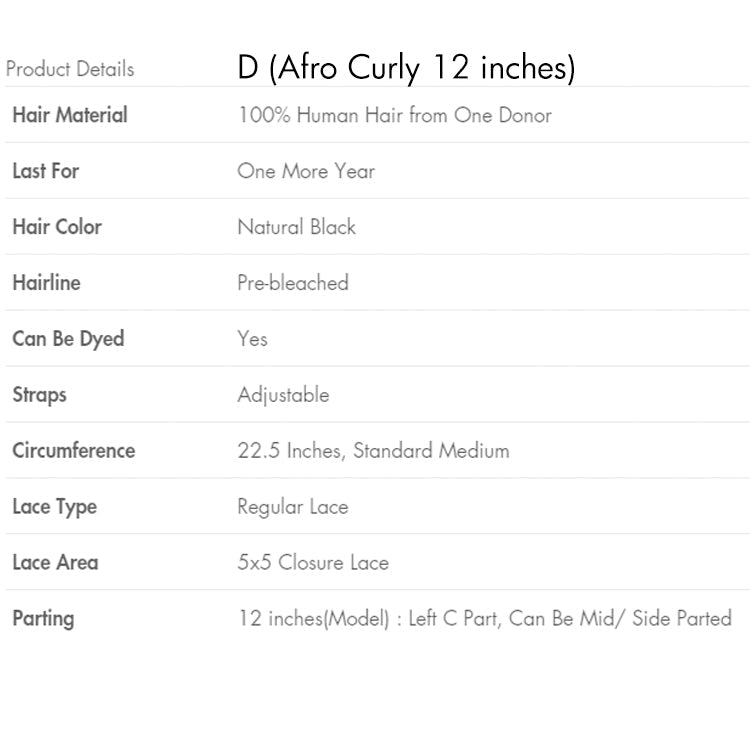The width and height of the screenshot is (750, 750).
Task: Click the Yes value for Can Be Dyed
Action: point(253,339)
